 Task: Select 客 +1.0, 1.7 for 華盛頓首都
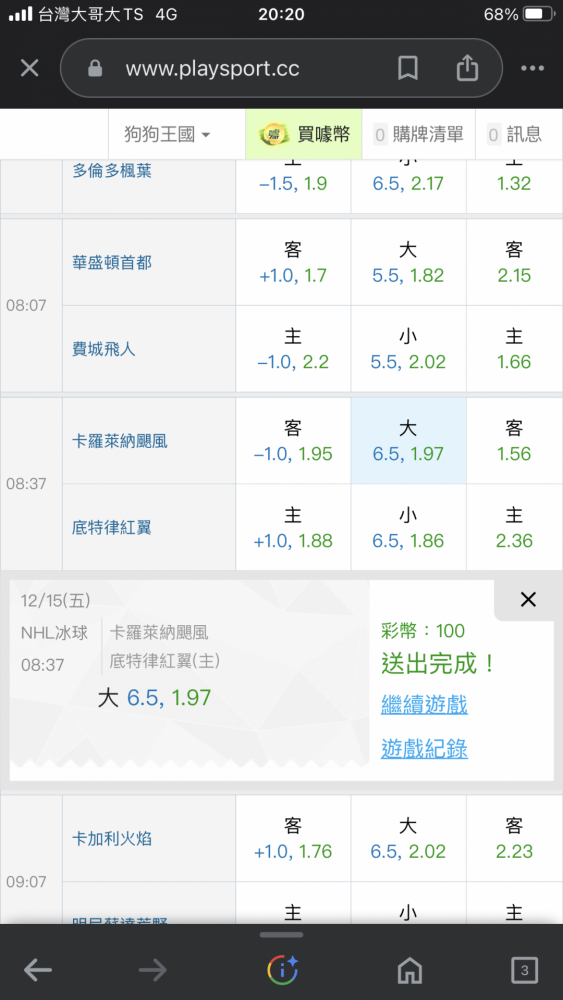point(293,262)
